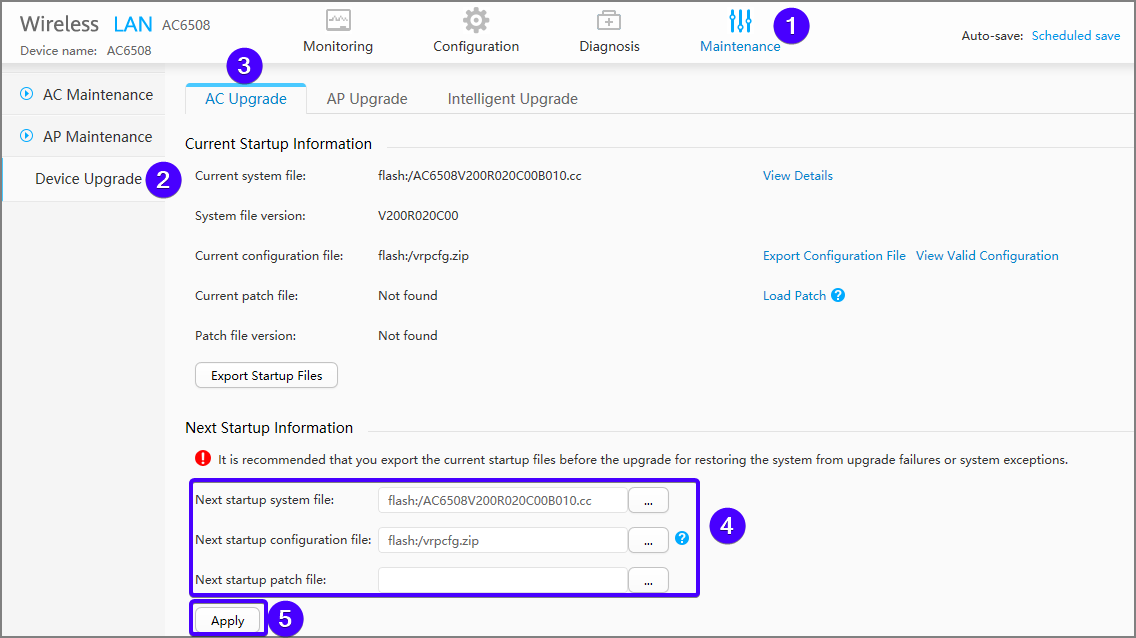1136x638 pixels.
Task: Open the Diagnosis toolkit icon
Action: [x=609, y=21]
